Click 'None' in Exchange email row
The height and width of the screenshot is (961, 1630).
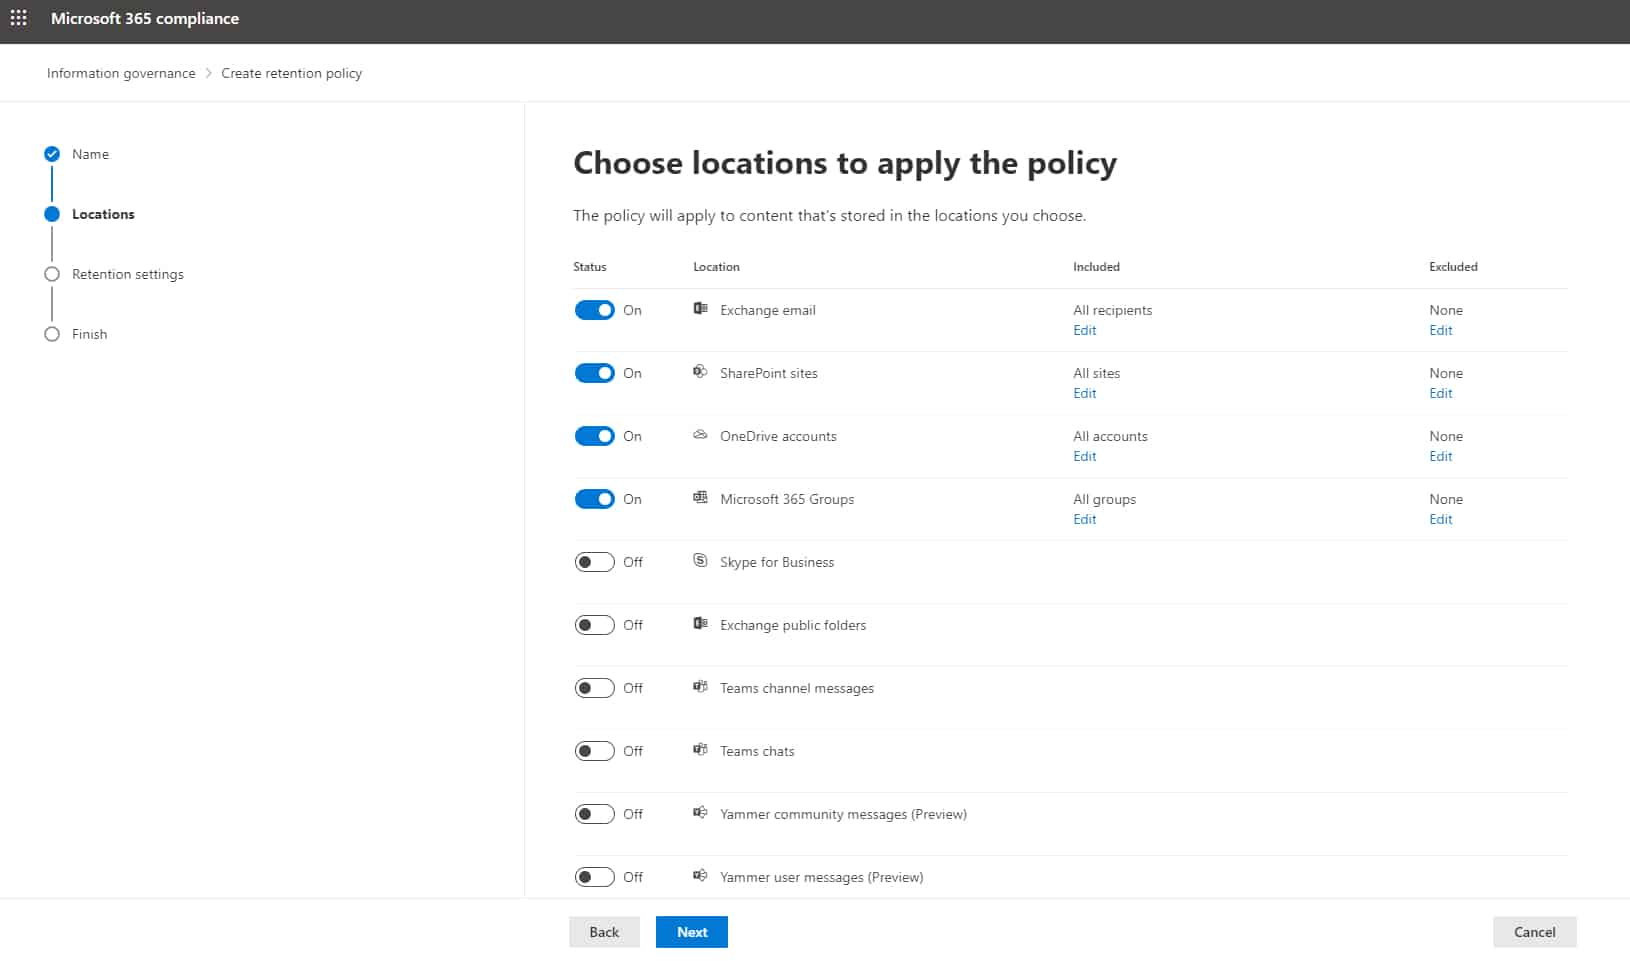pos(1446,310)
